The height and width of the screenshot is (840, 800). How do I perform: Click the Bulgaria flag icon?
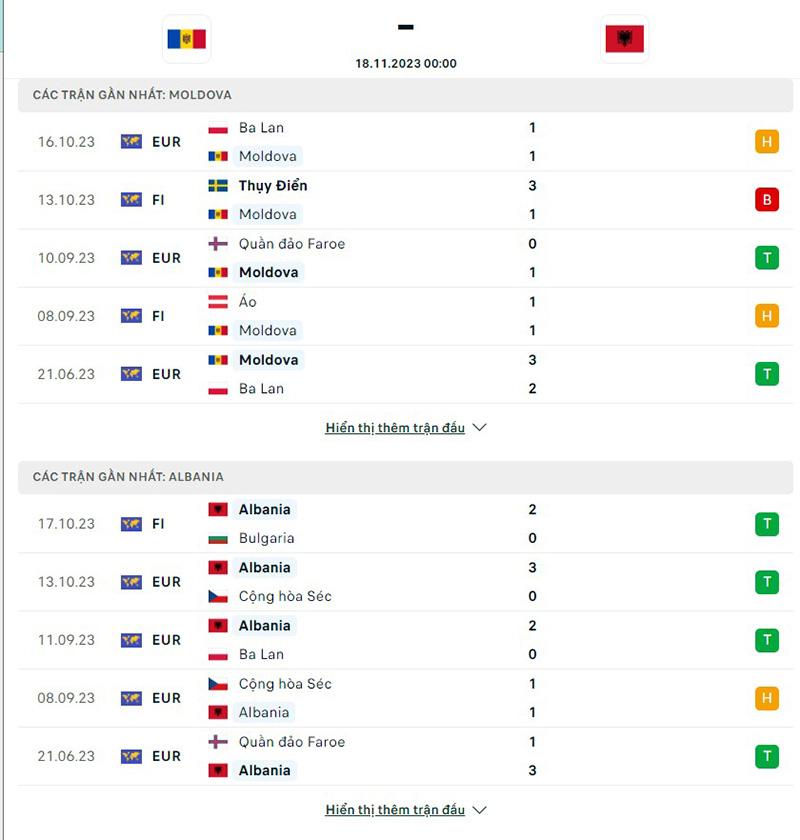click(218, 538)
